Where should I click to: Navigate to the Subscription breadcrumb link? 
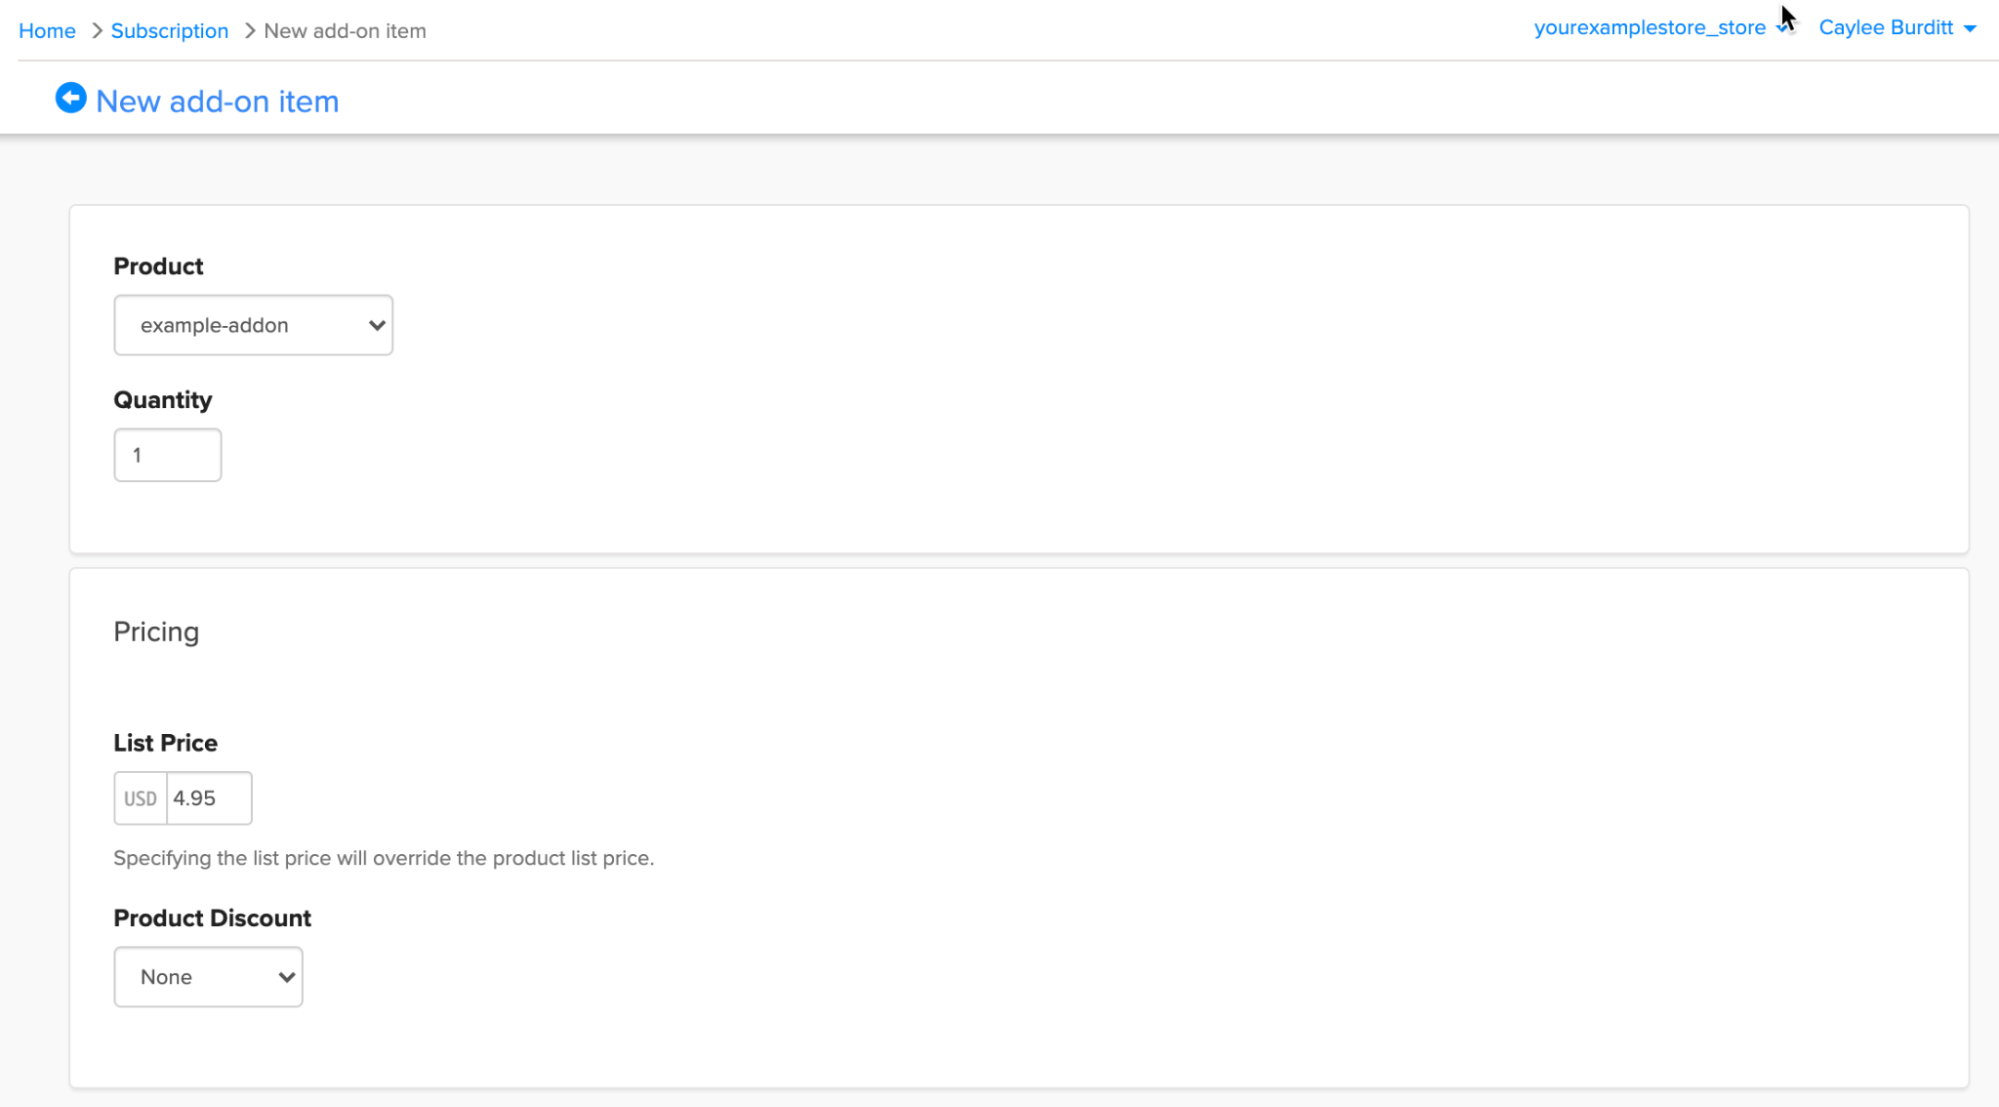(169, 31)
